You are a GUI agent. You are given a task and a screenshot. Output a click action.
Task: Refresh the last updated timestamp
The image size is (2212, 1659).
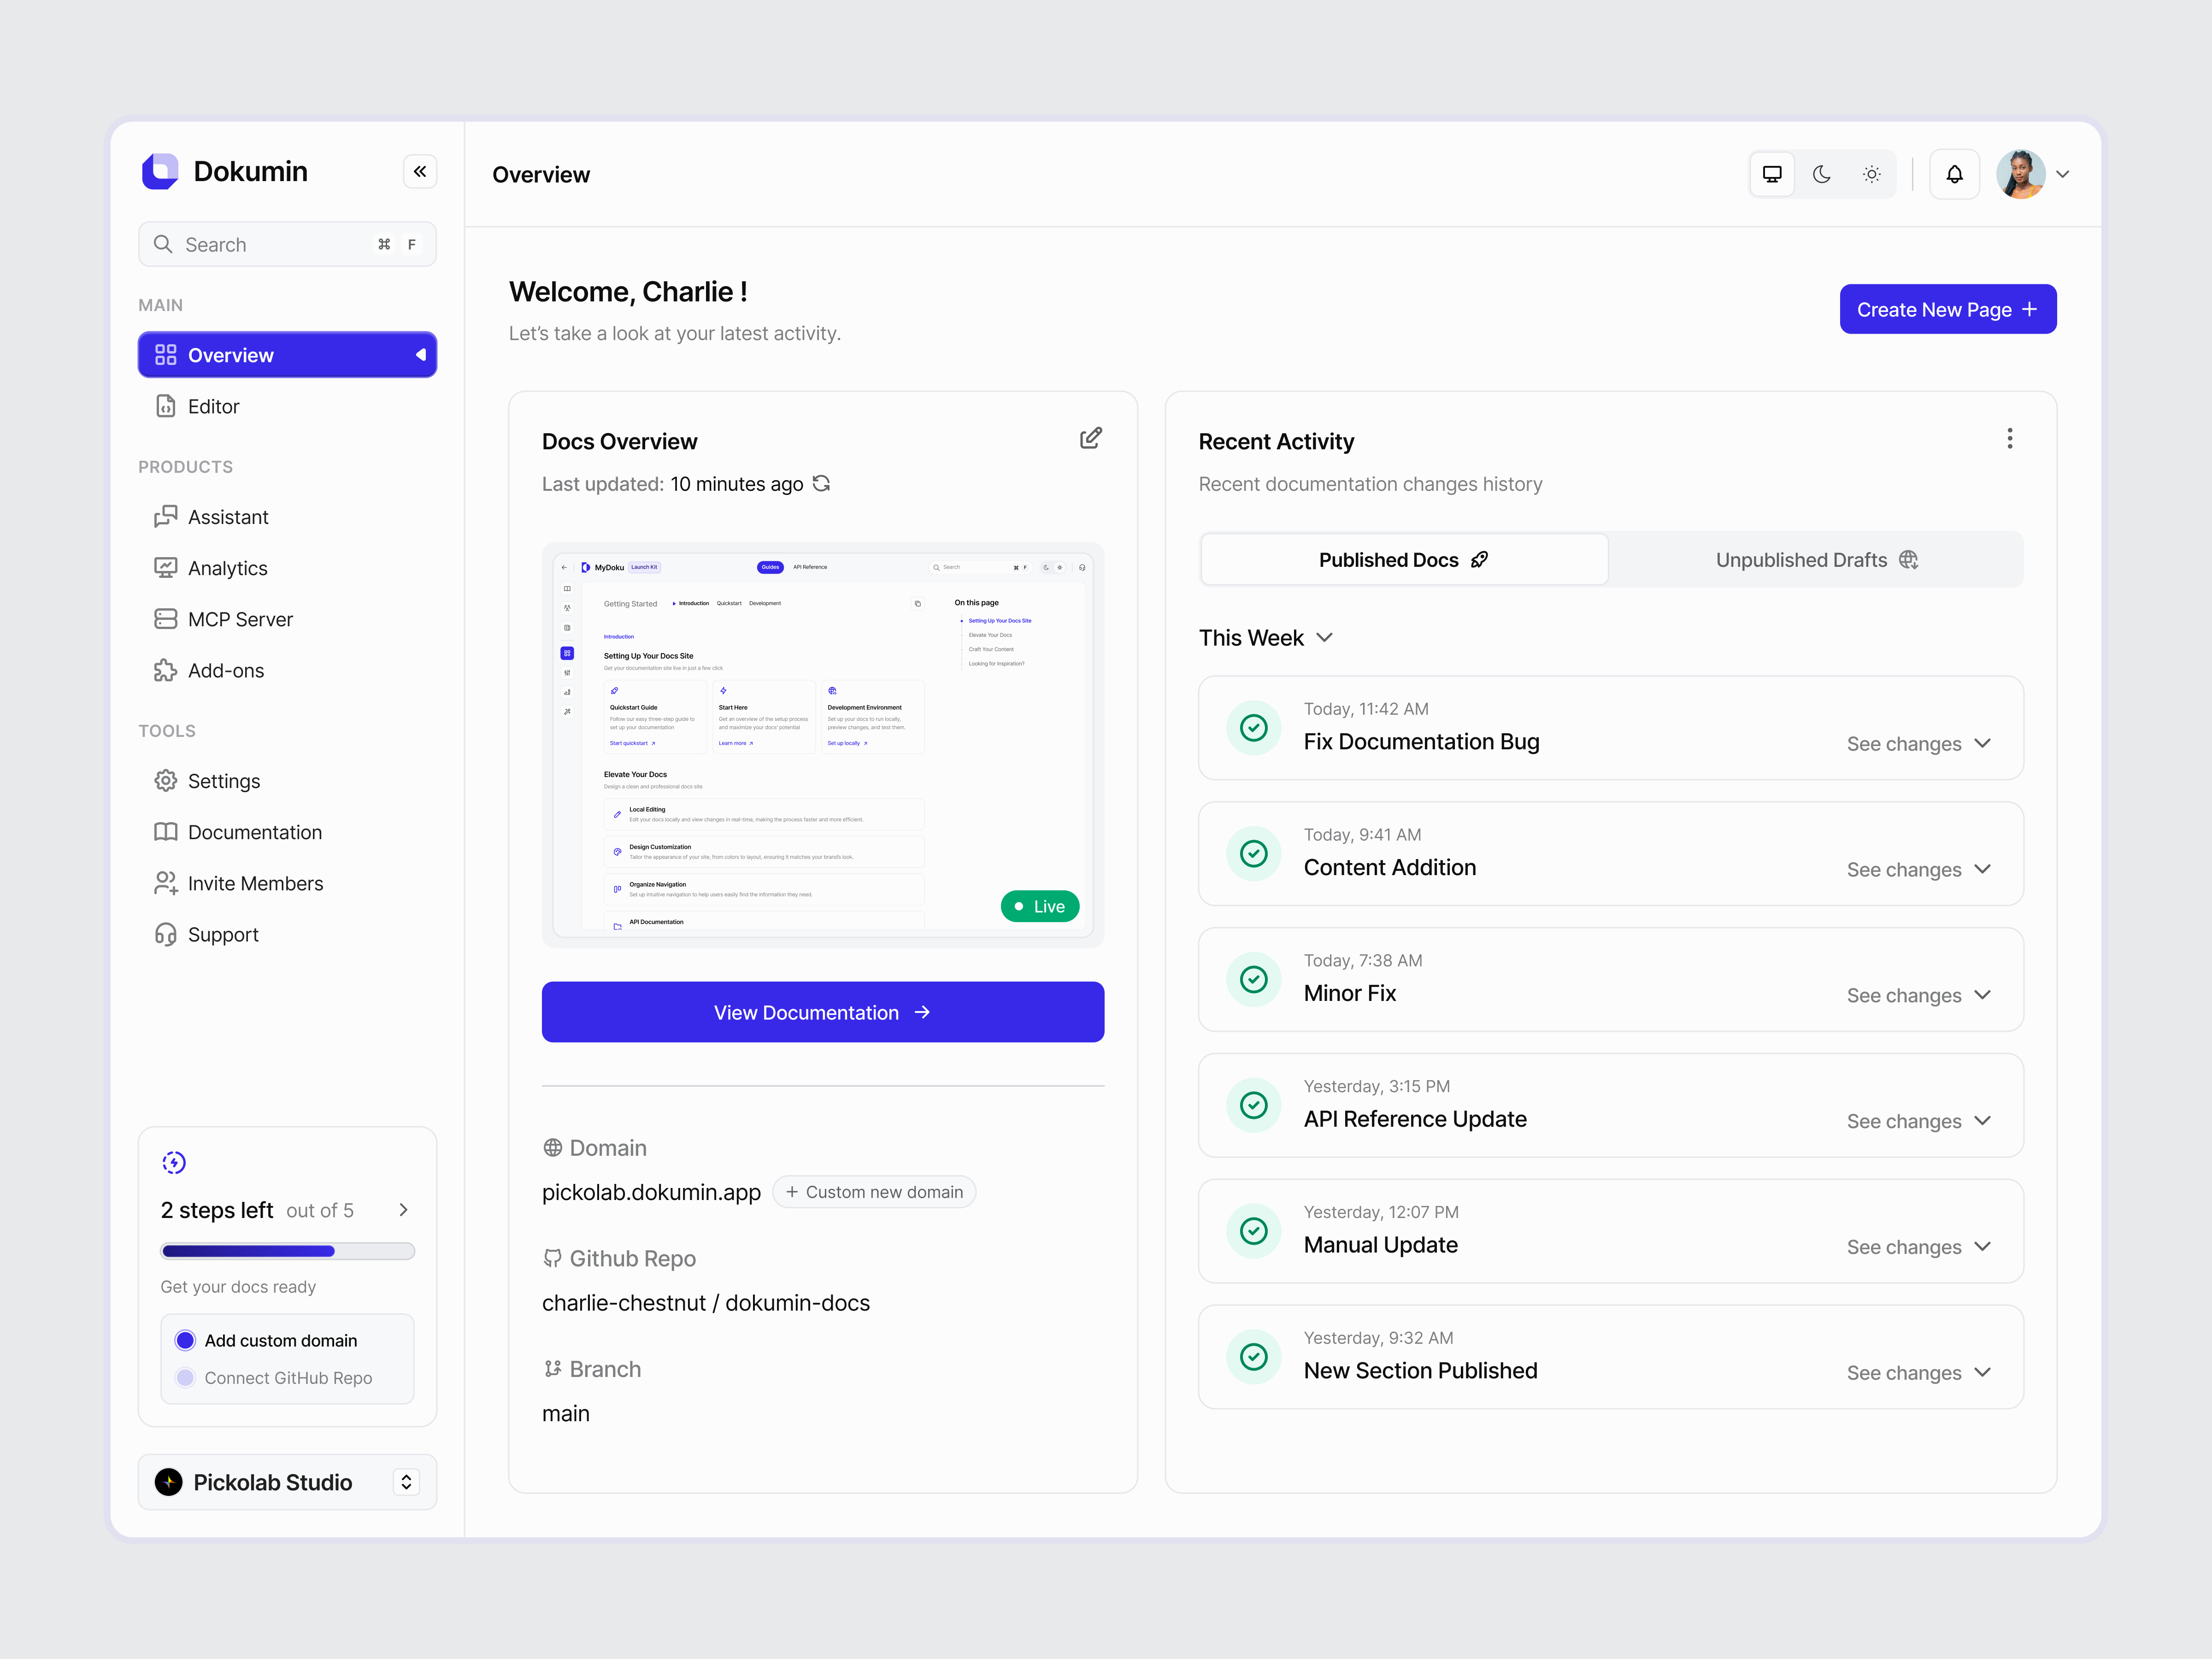coord(822,483)
